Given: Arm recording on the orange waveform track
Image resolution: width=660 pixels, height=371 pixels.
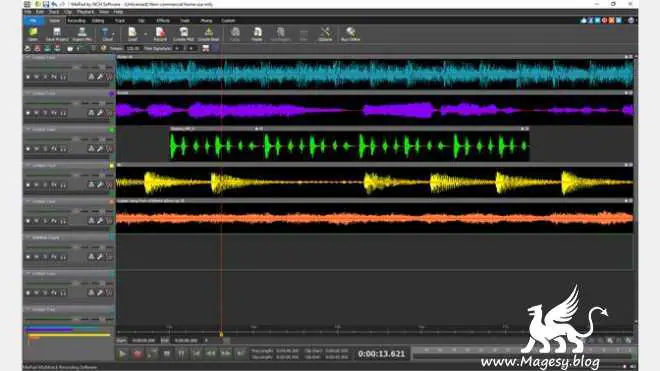Looking at the screenshot, I should click(x=28, y=220).
